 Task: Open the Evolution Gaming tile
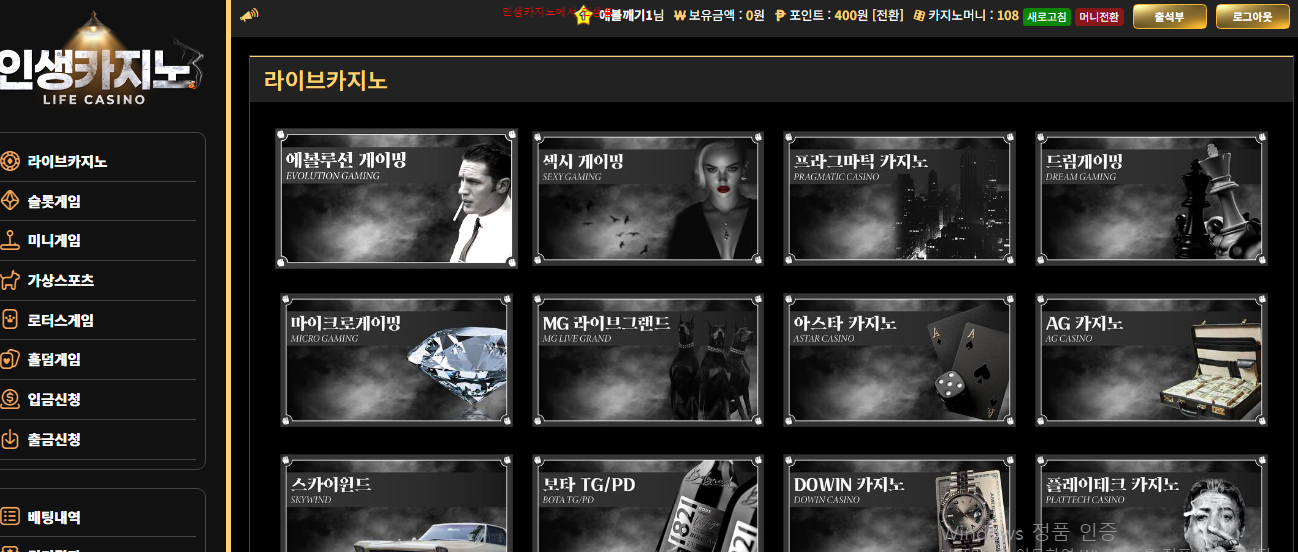[x=397, y=198]
